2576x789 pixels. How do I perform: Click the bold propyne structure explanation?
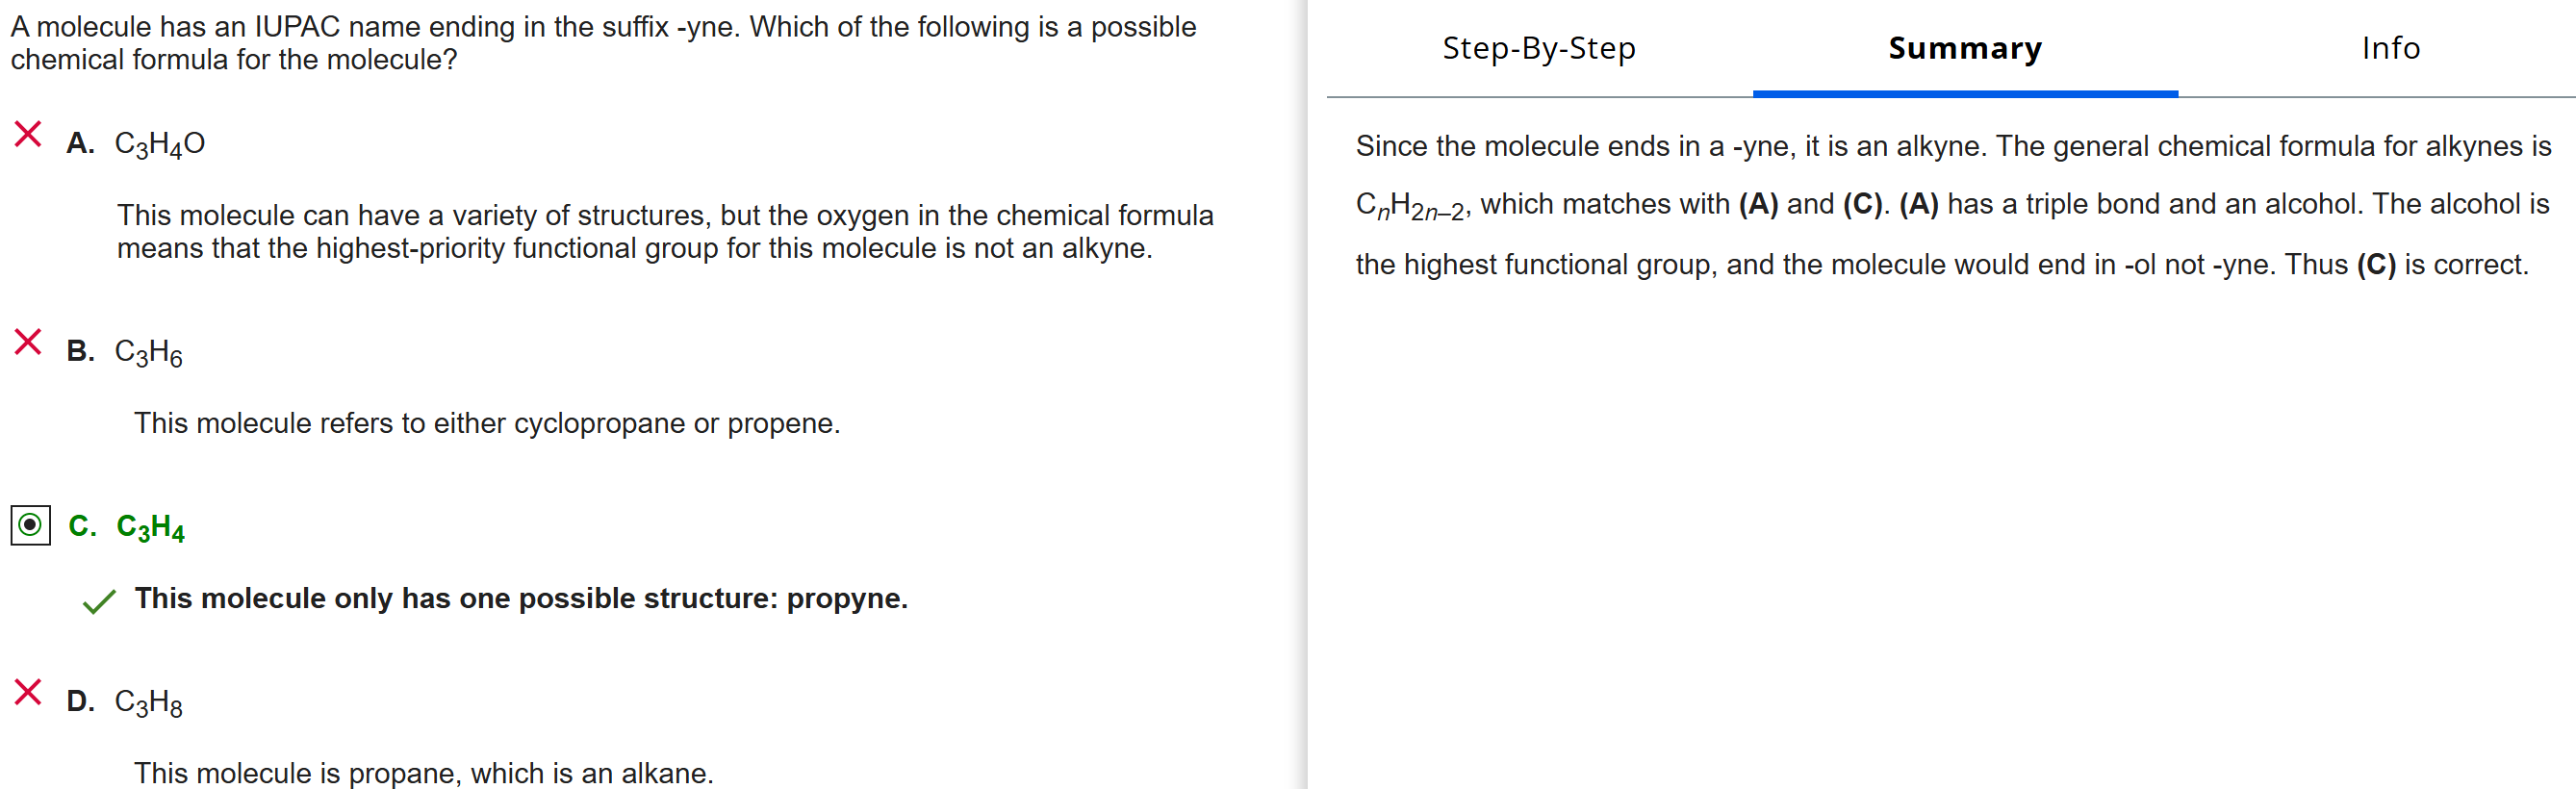click(x=521, y=598)
